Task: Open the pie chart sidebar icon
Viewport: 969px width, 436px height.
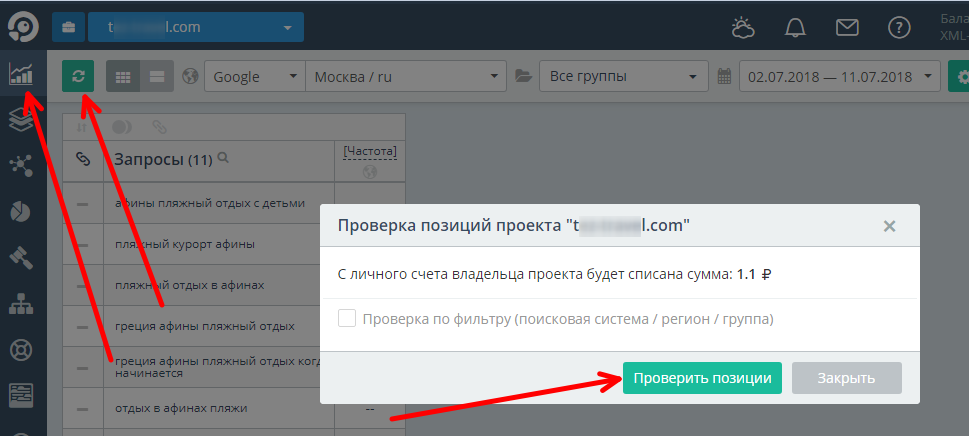Action: tap(21, 211)
